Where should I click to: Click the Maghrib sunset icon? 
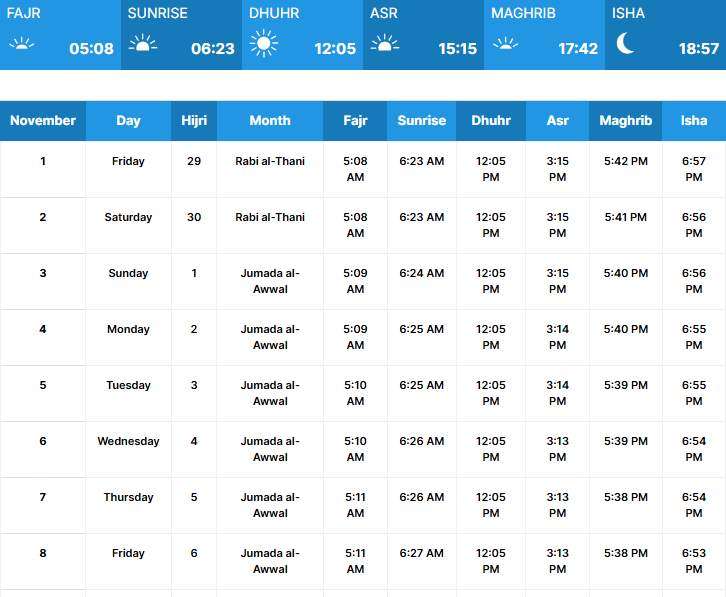click(x=506, y=44)
